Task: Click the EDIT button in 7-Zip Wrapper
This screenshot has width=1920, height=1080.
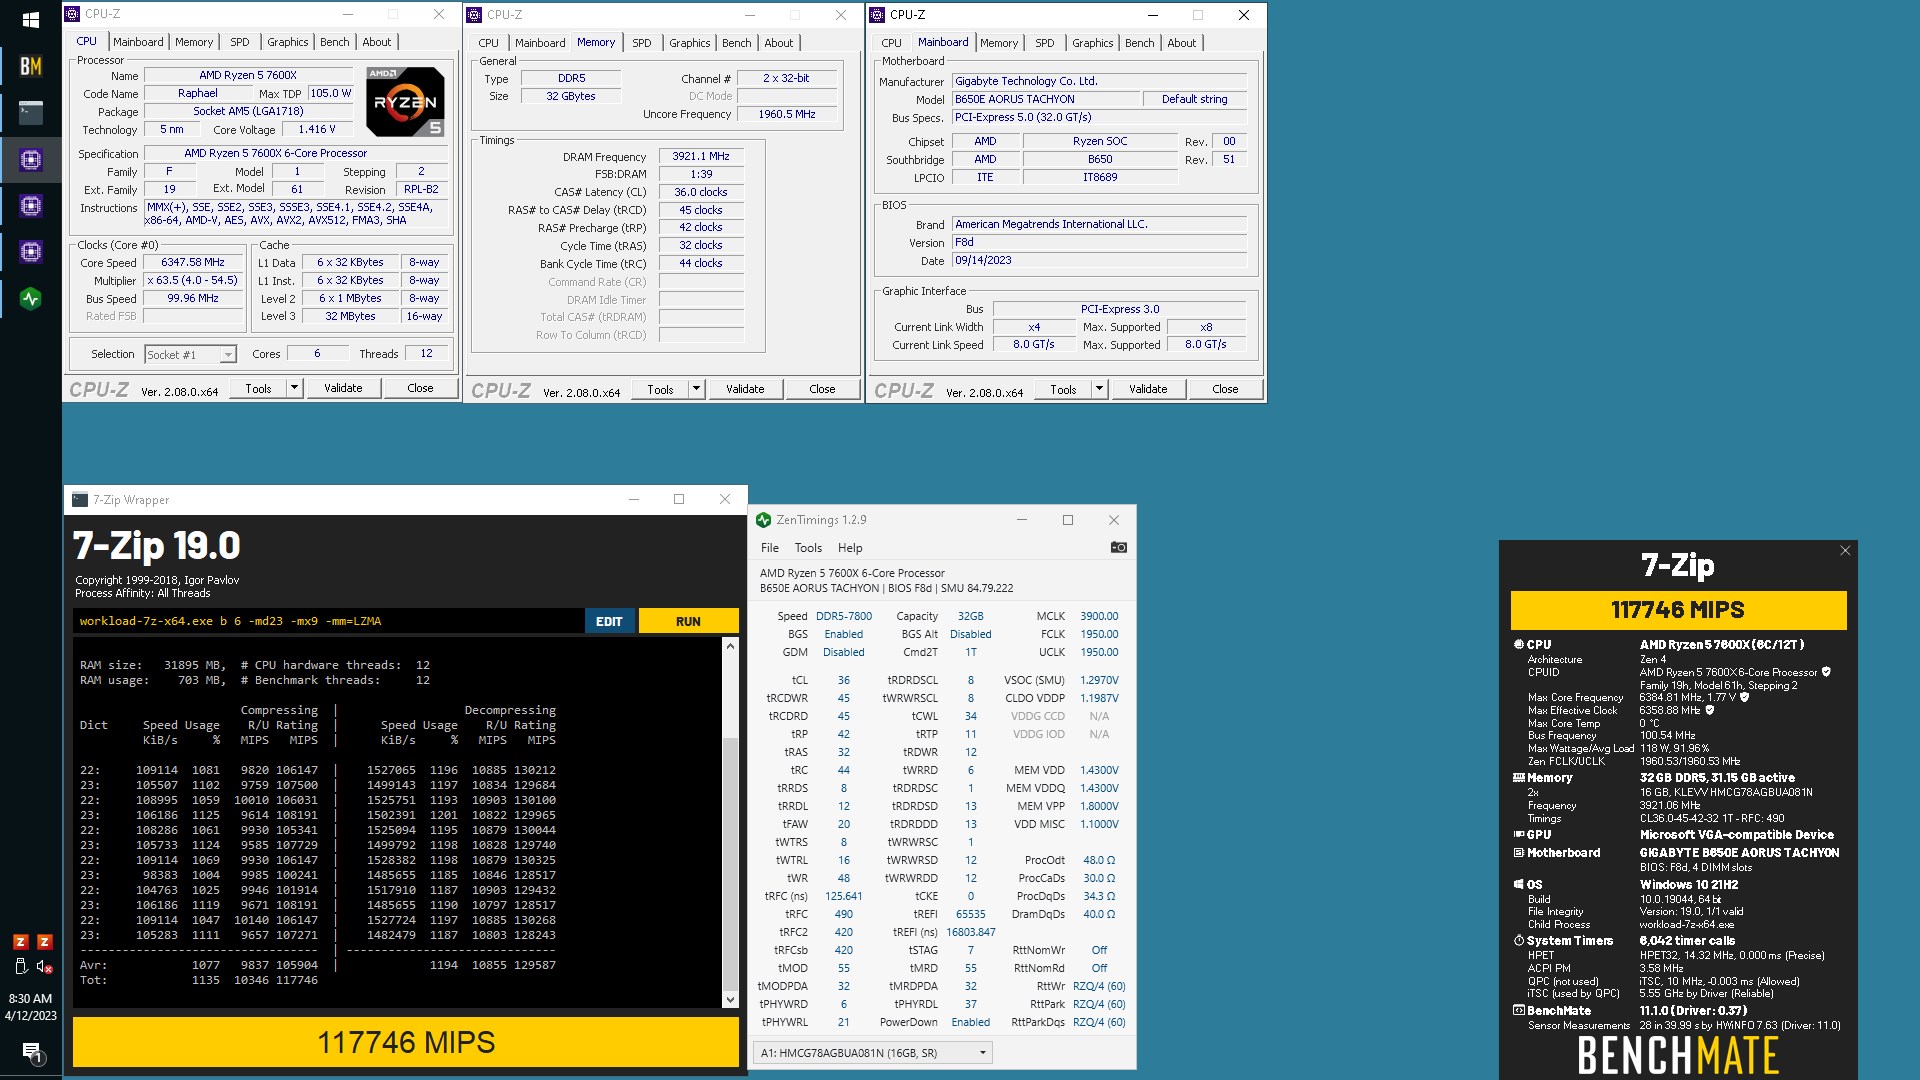Action: click(x=609, y=621)
